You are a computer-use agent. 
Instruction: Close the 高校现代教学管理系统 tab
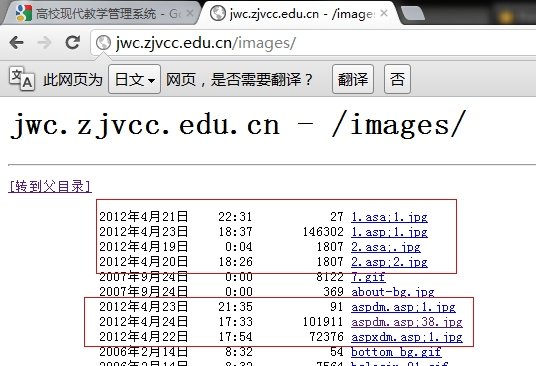[x=190, y=13]
